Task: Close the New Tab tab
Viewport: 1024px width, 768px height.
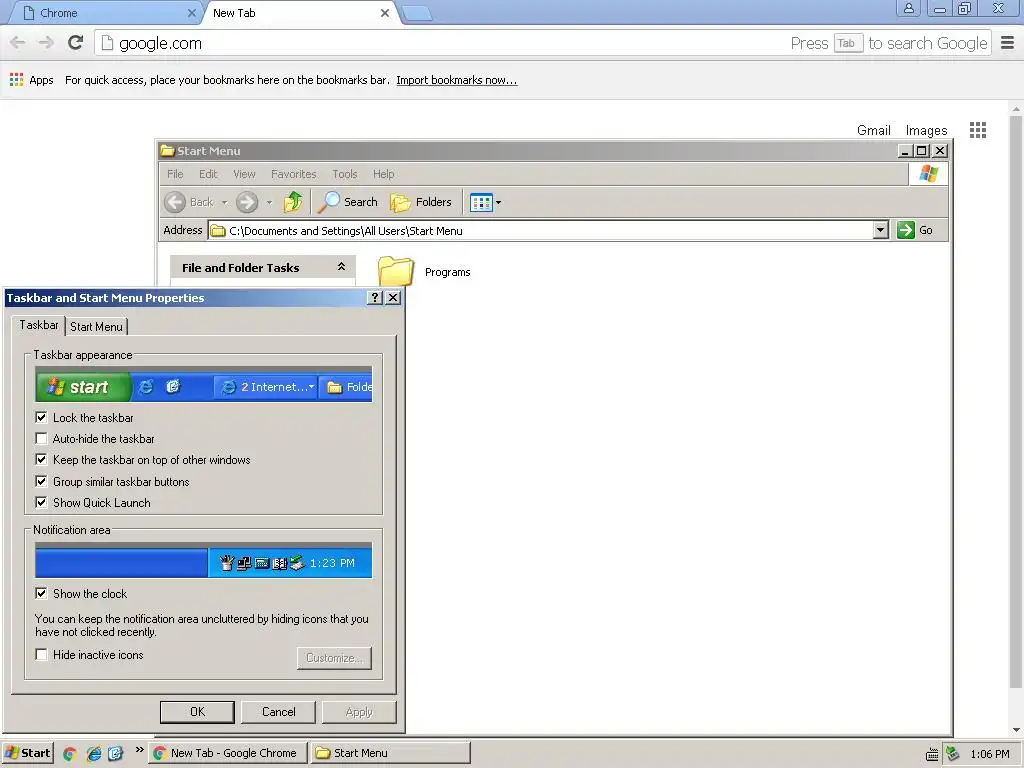Action: coord(385,13)
